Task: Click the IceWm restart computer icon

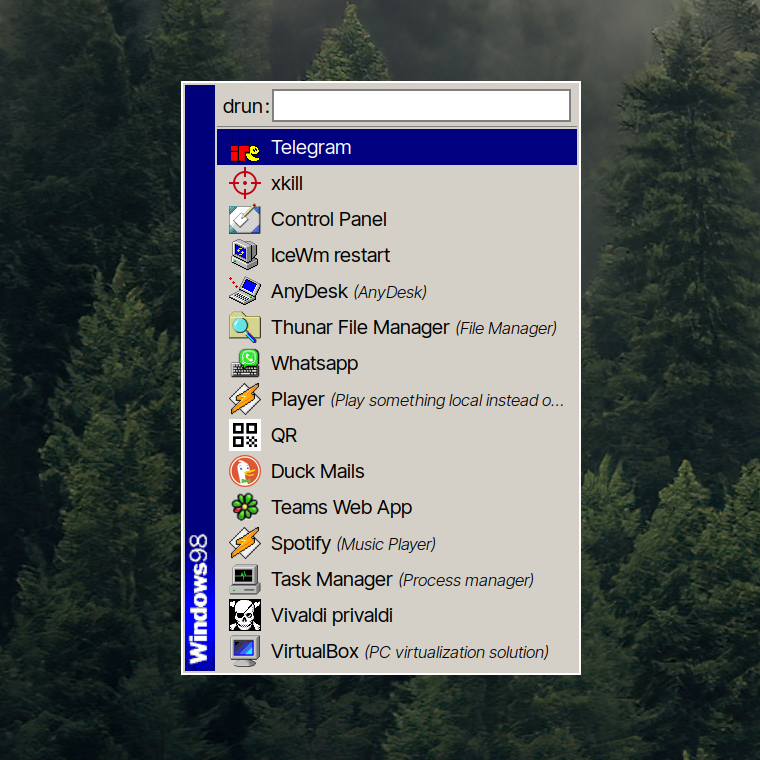Action: click(245, 255)
